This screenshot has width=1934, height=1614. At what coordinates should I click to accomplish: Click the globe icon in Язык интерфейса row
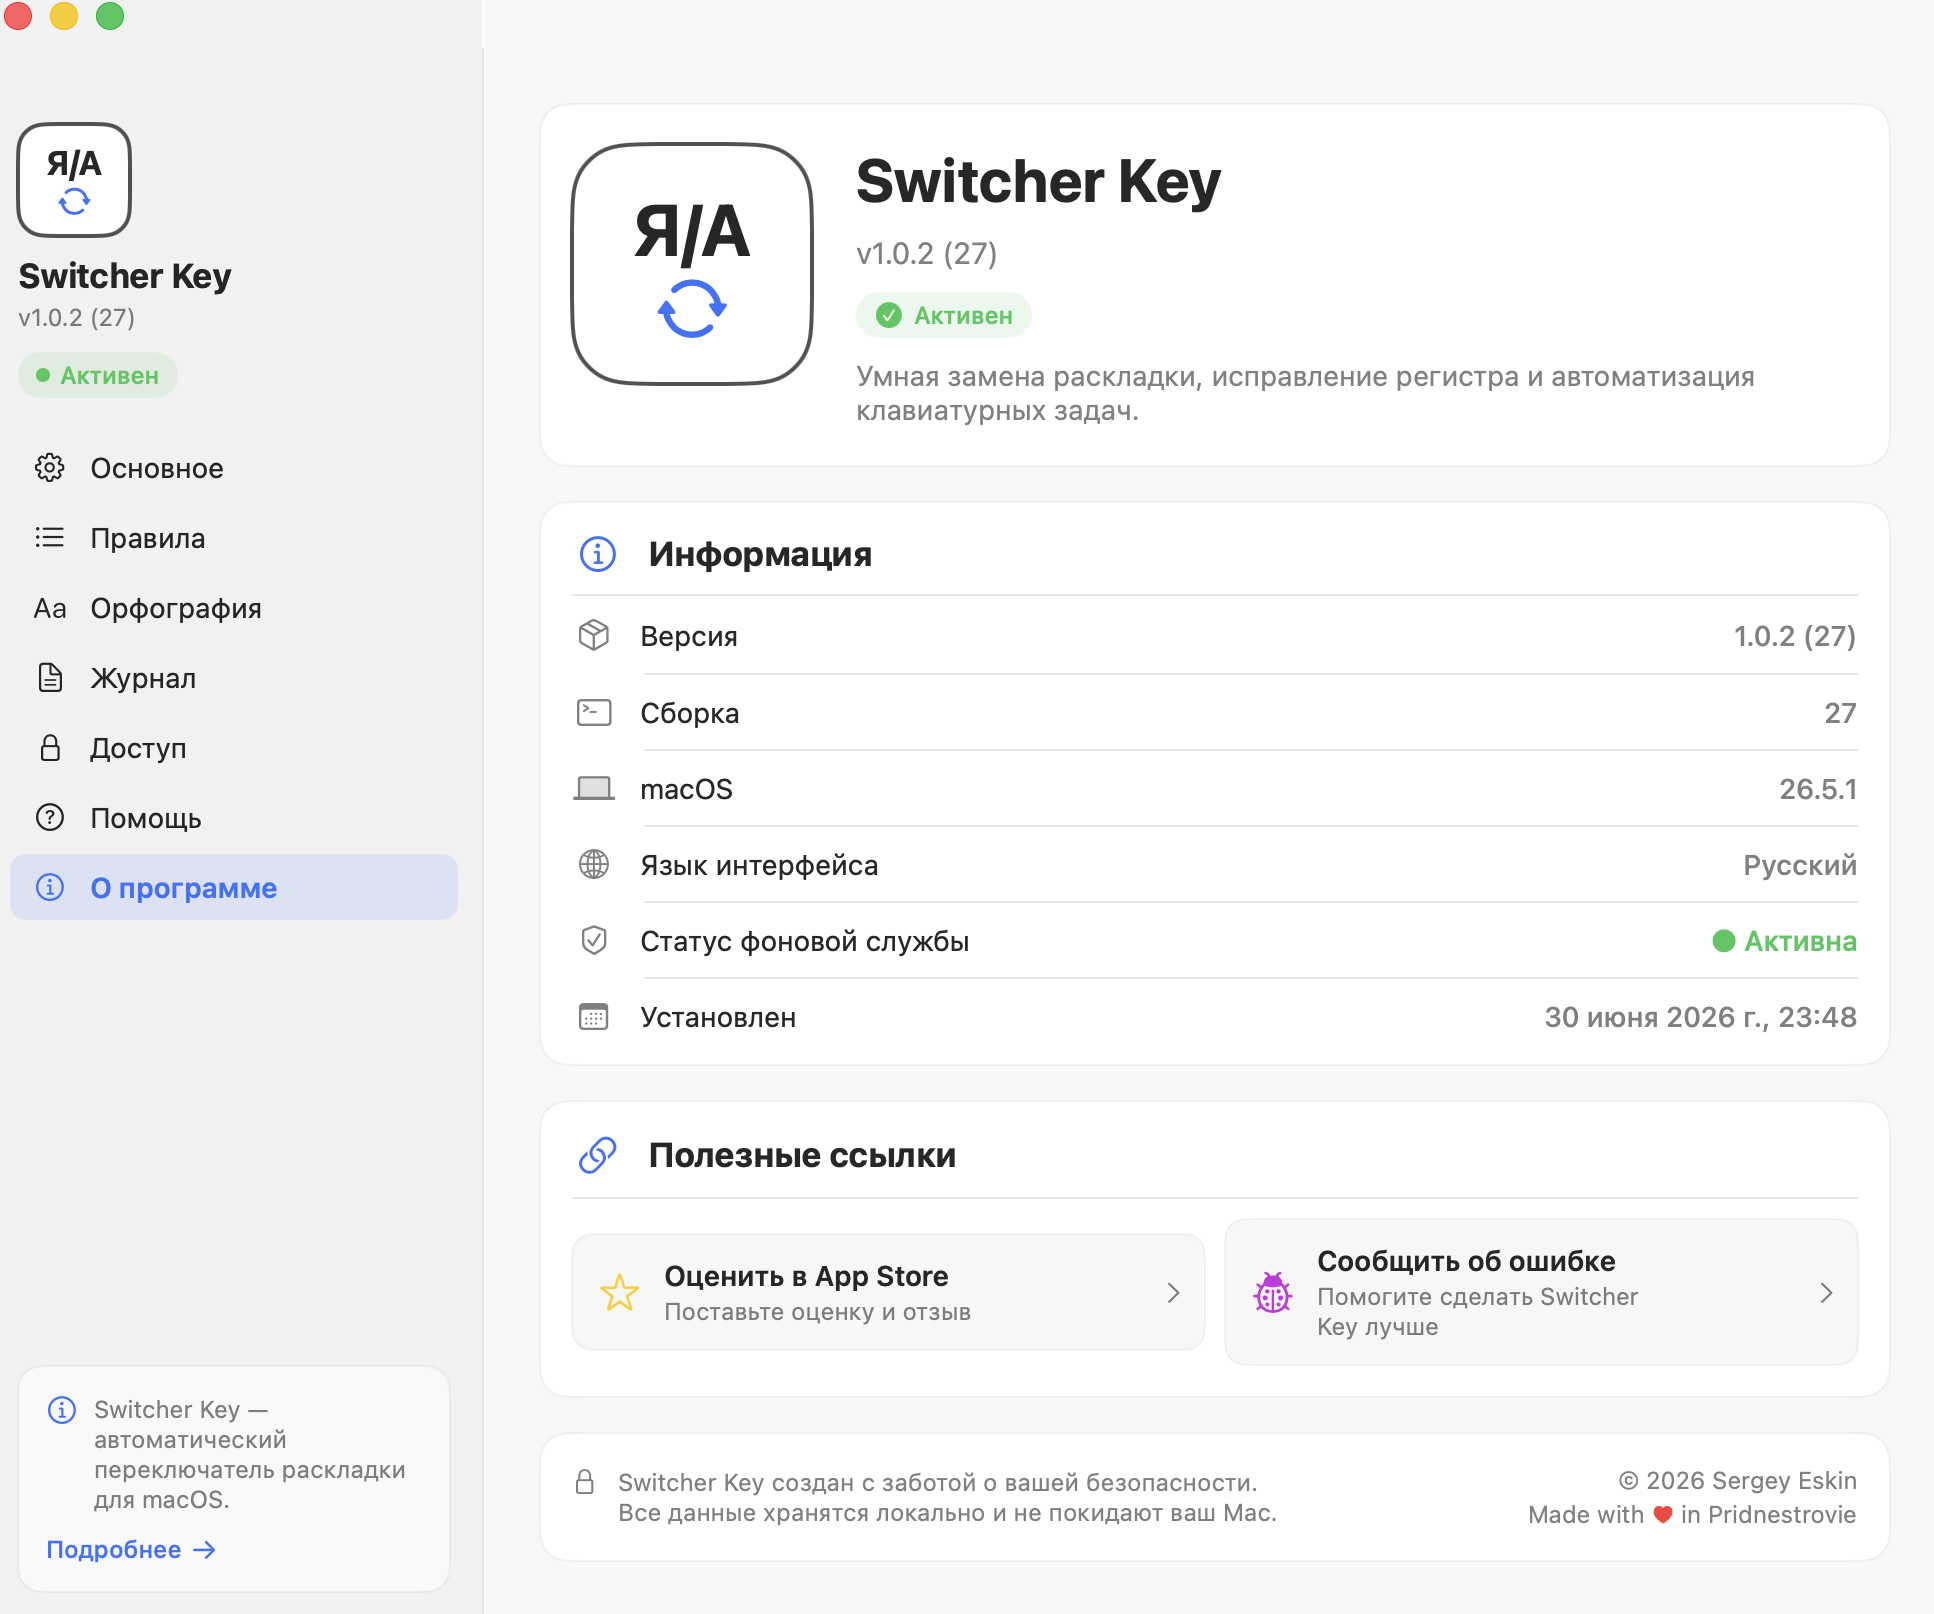pos(594,864)
